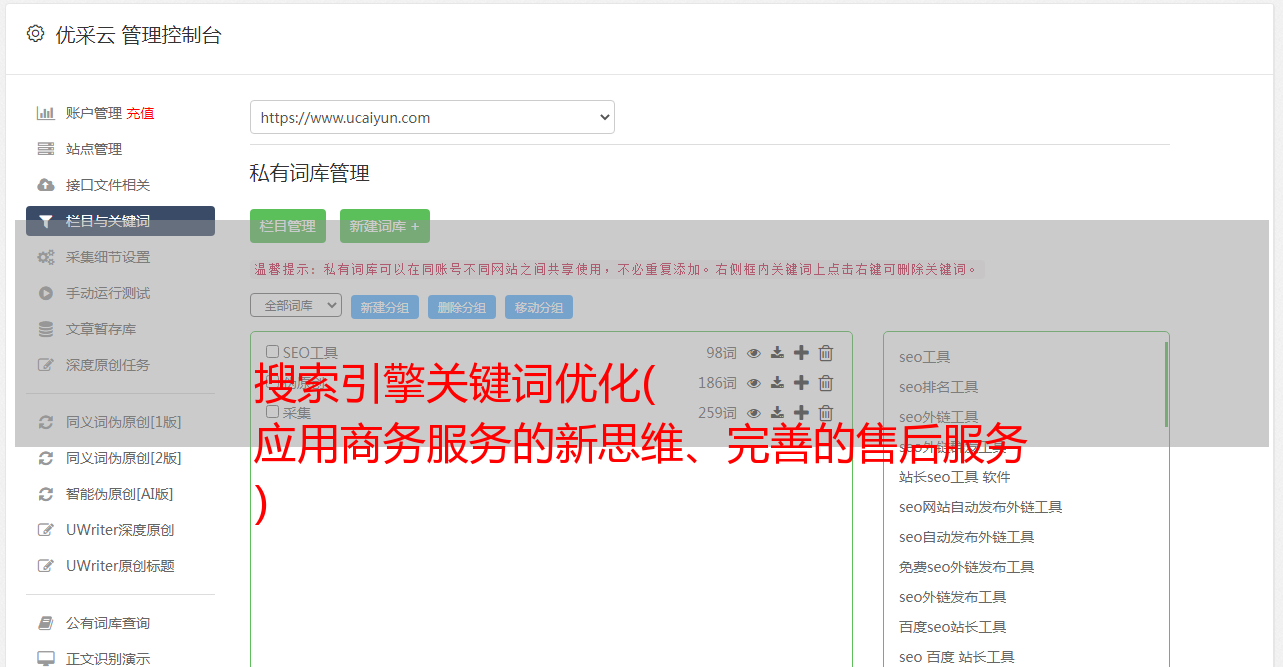Click the keyword "seo自动发布外链工具"
Screen dimensions: 1283x667
966,537
